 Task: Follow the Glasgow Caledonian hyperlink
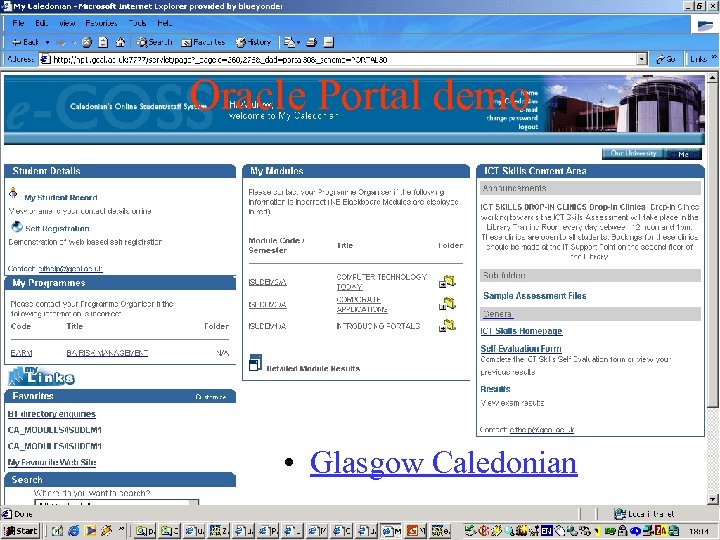[444, 463]
